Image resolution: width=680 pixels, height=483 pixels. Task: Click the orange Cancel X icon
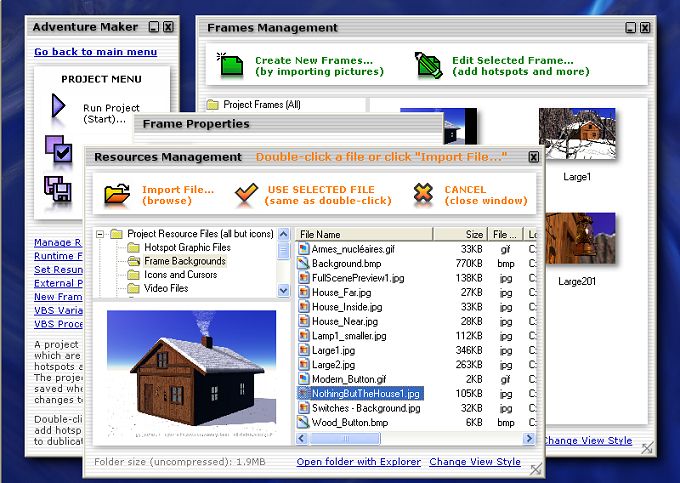[x=424, y=194]
